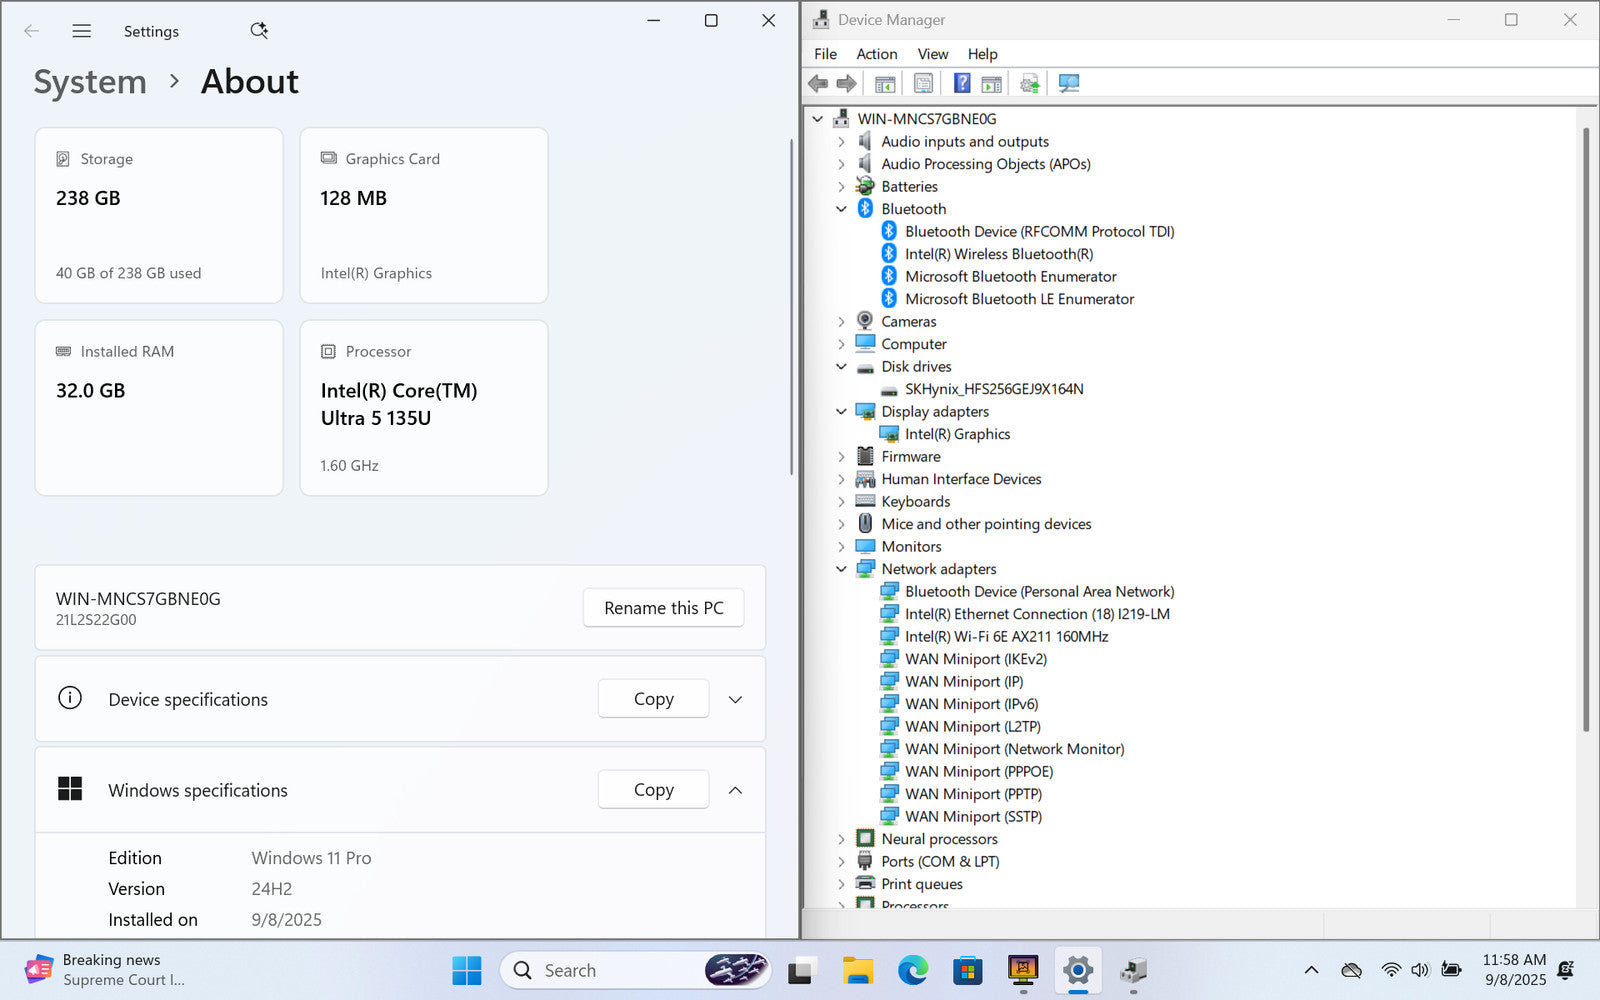The width and height of the screenshot is (1600, 1000).
Task: Click the Settings search magnifier icon
Action: (259, 31)
